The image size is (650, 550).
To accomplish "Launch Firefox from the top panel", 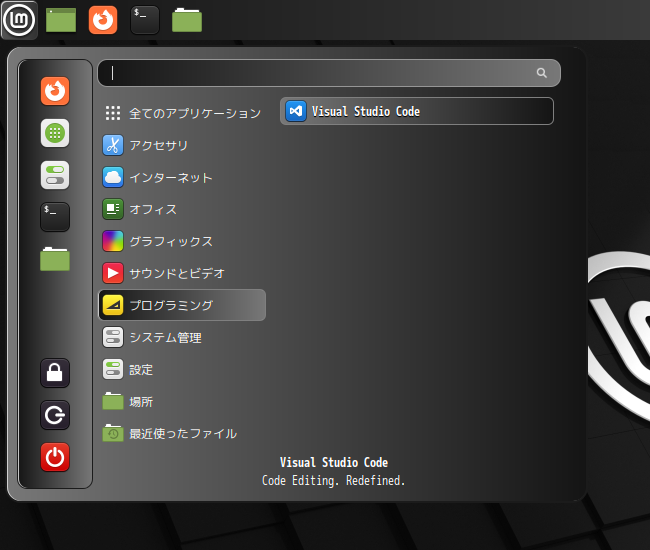I will pos(103,20).
